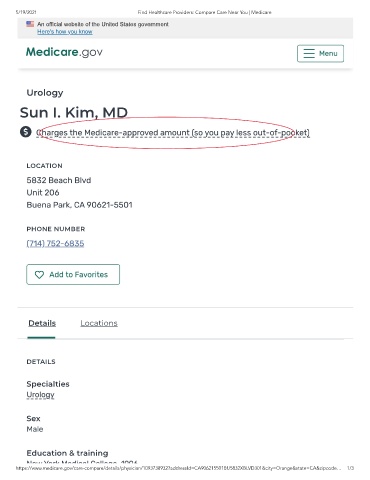Screen dimensions: 370x480
Task: Click the Medicare.gov logo
Action: coord(64,52)
